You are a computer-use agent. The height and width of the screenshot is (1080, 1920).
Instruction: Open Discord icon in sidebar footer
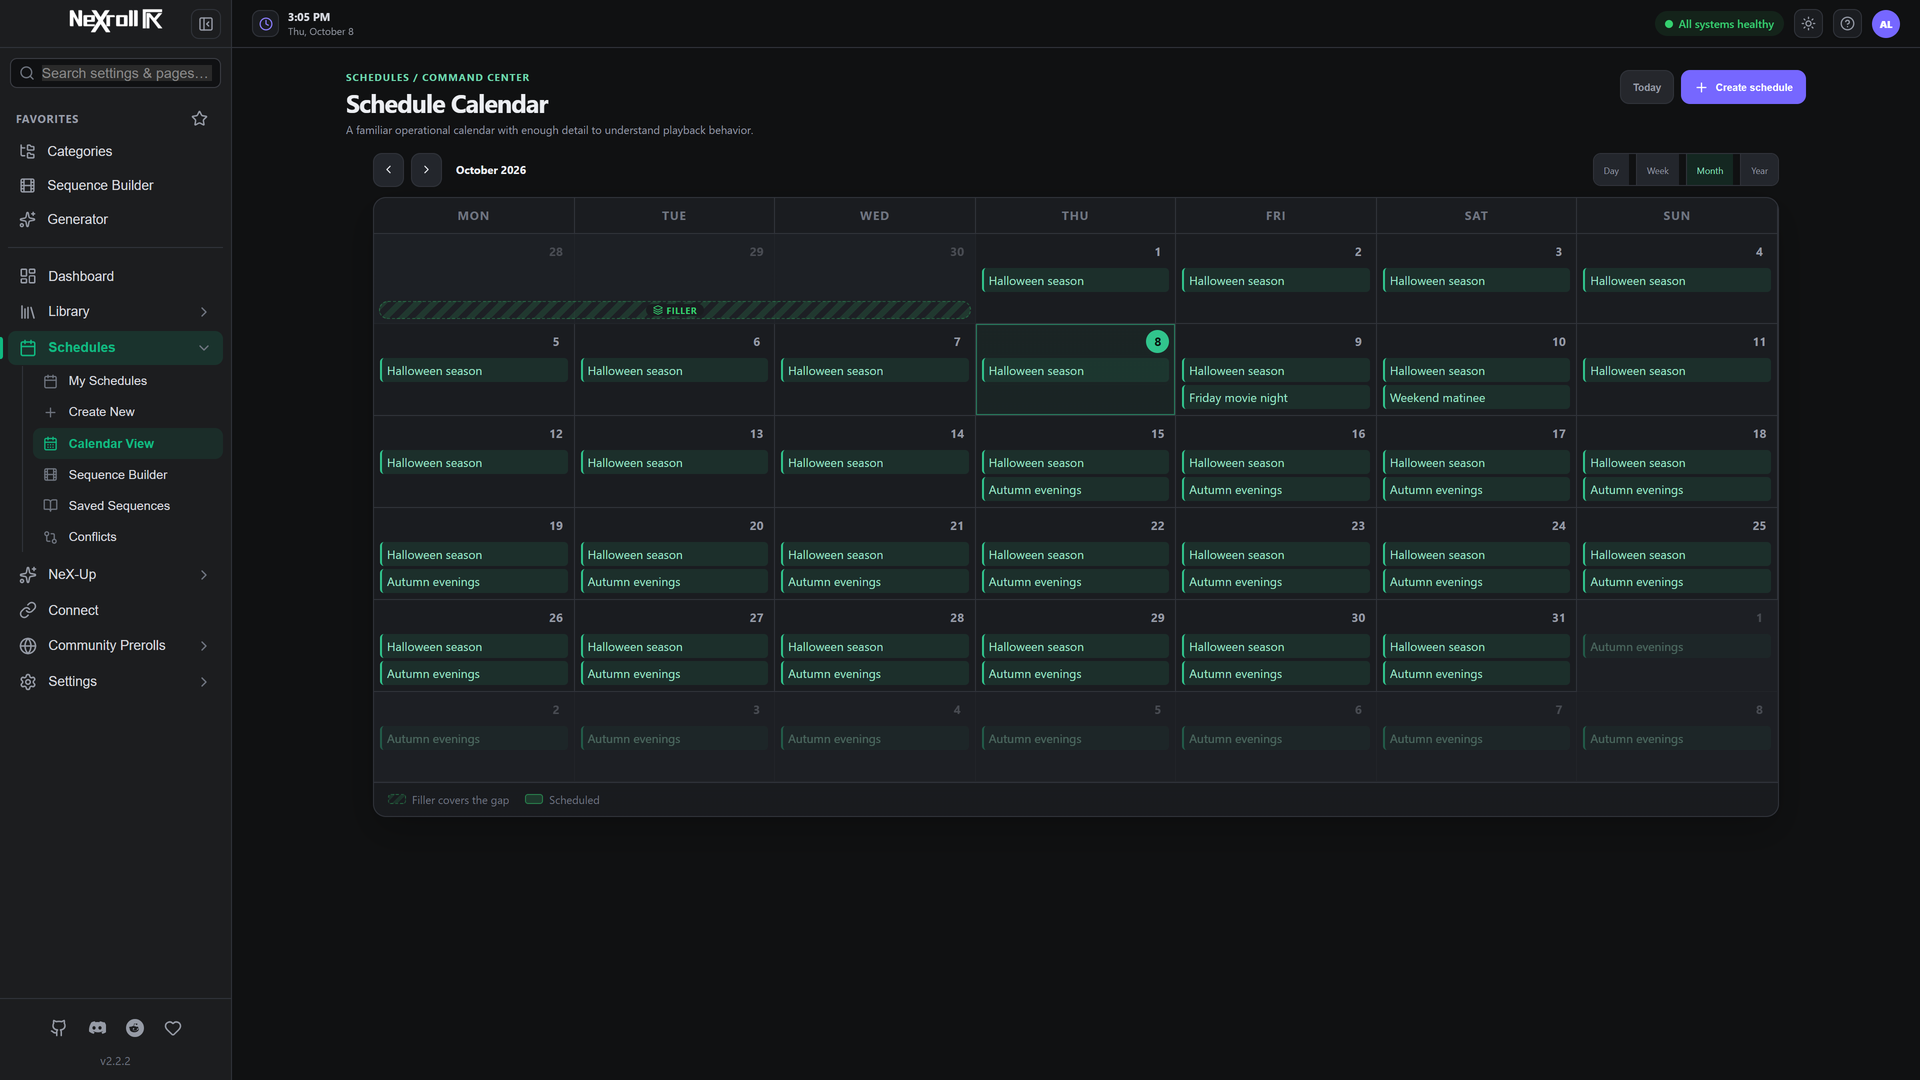pos(97,1028)
